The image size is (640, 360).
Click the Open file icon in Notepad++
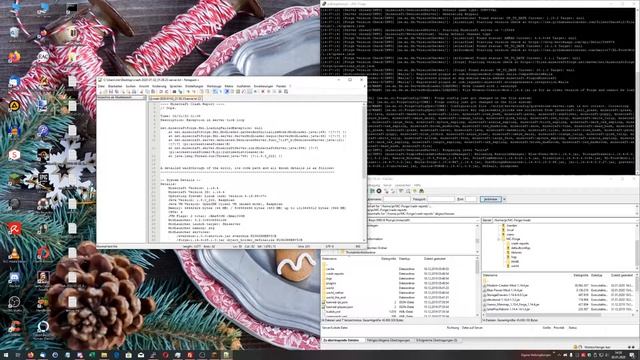tap(105, 91)
